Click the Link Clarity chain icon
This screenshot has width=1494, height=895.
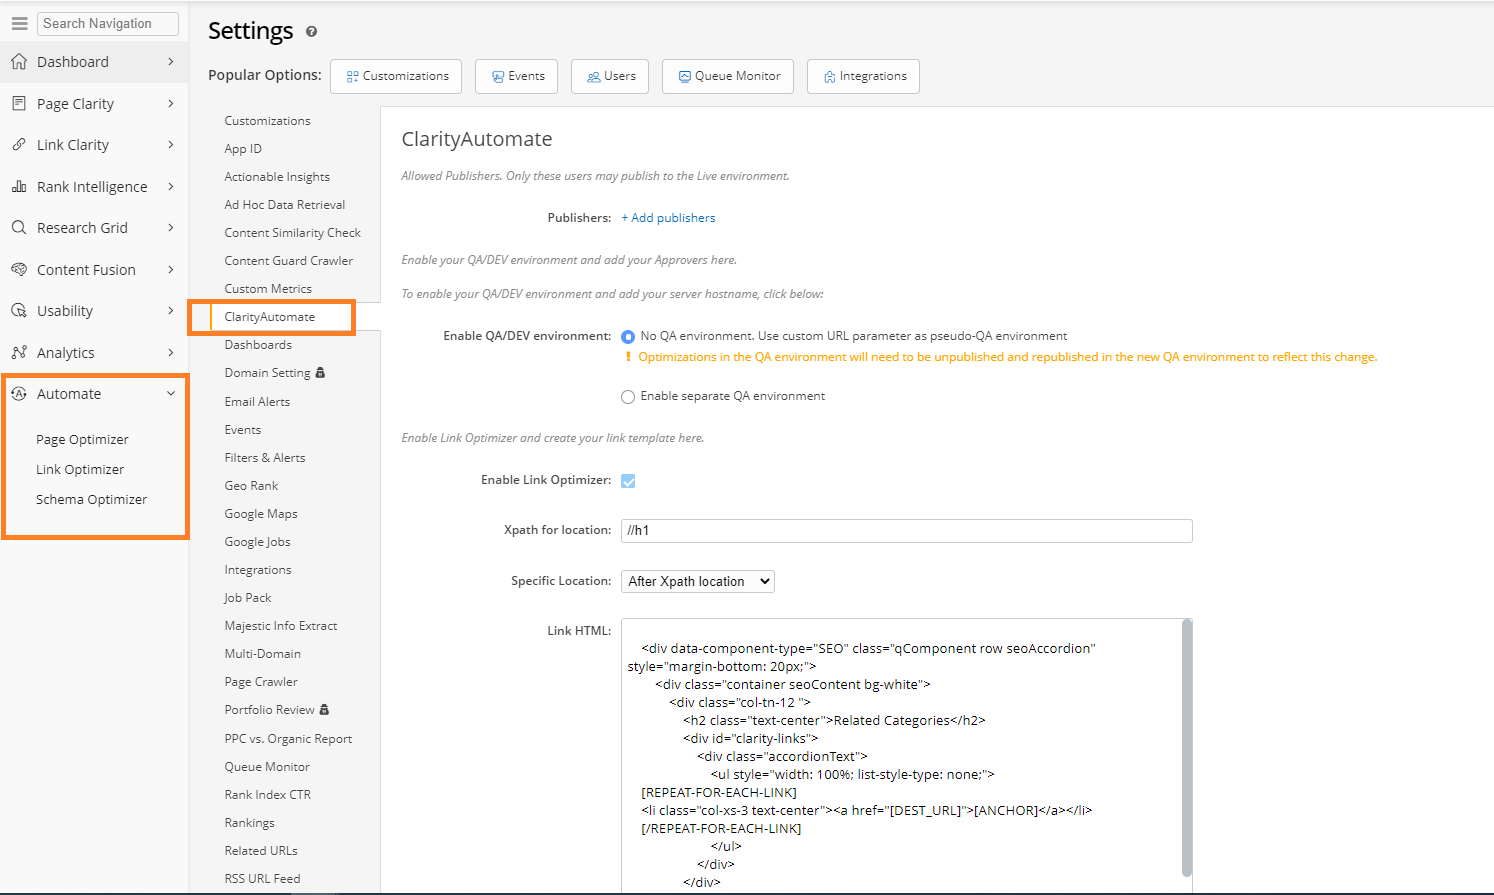pyautogui.click(x=19, y=145)
